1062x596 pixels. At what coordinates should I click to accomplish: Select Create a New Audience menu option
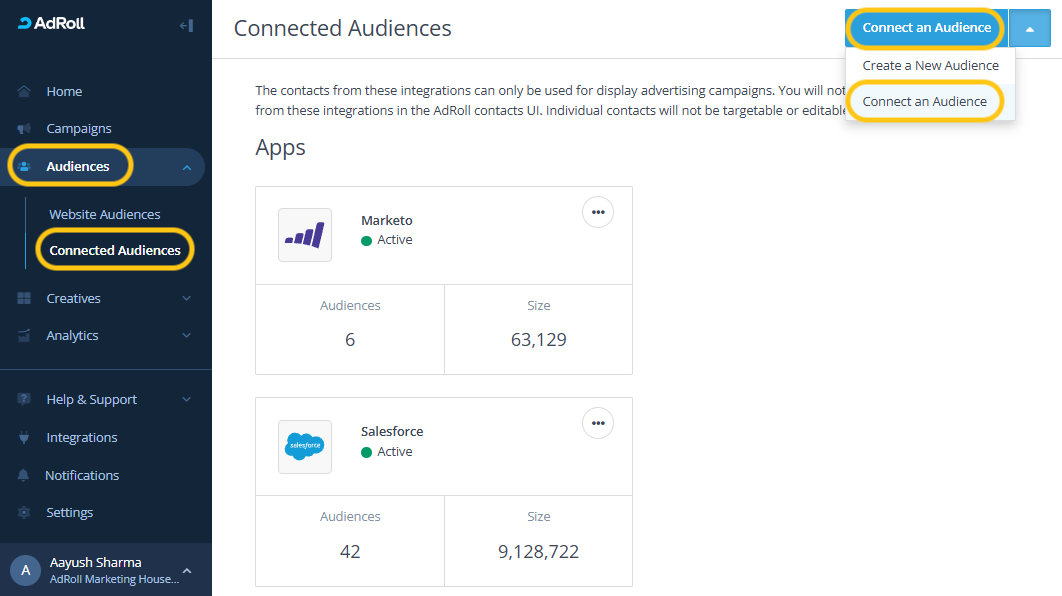pos(930,65)
